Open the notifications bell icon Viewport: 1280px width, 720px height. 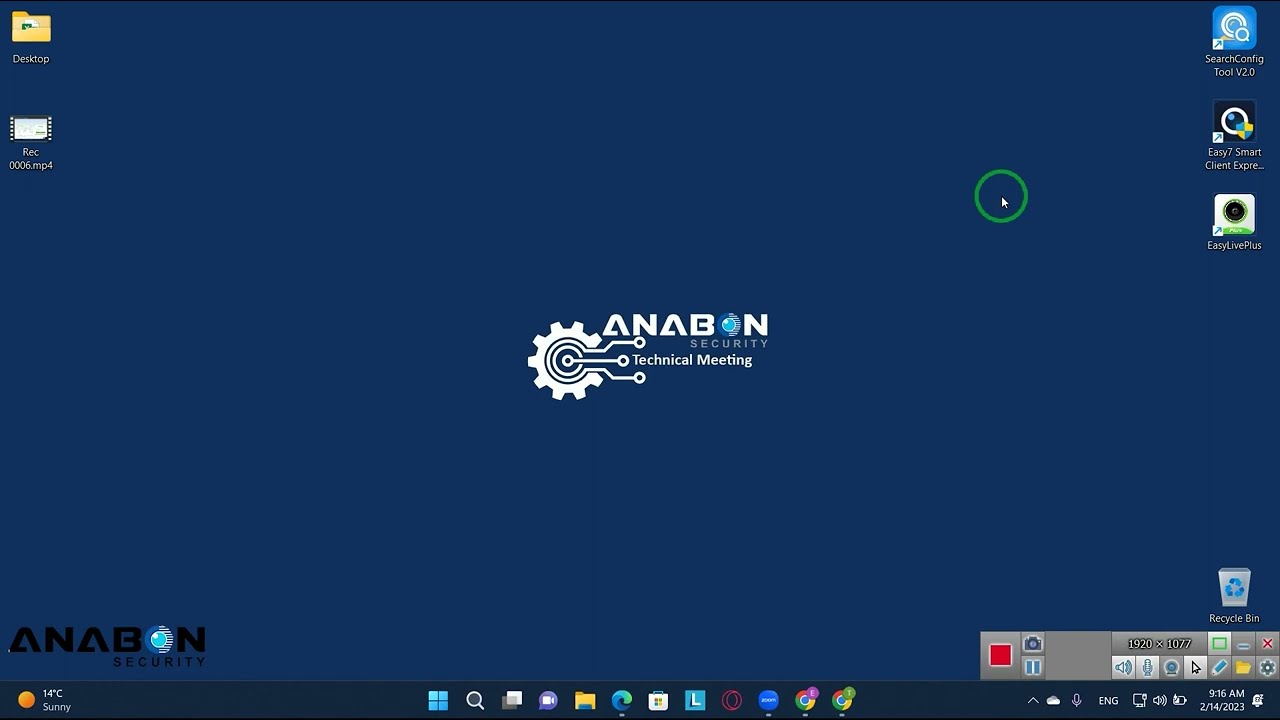(1258, 700)
